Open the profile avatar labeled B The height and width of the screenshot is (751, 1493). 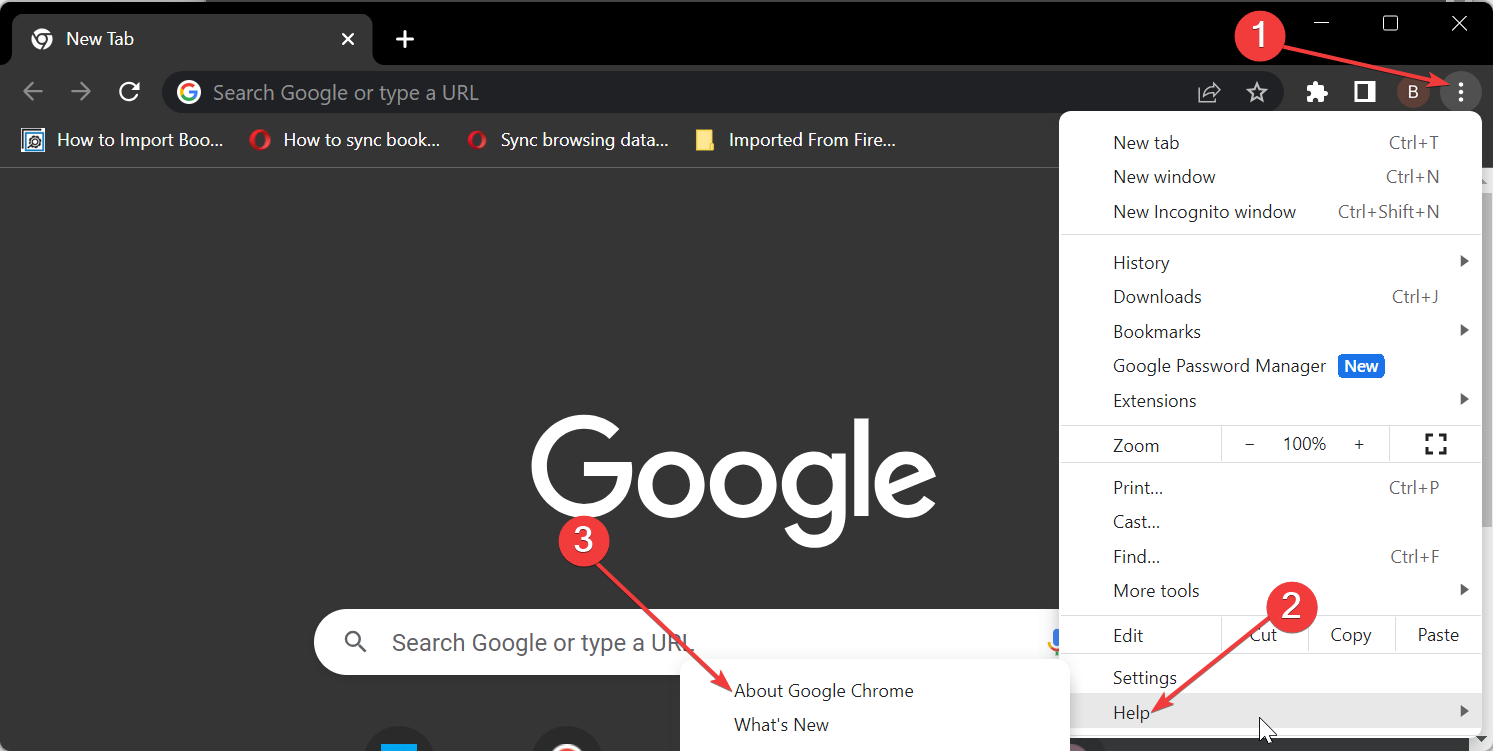1412,93
